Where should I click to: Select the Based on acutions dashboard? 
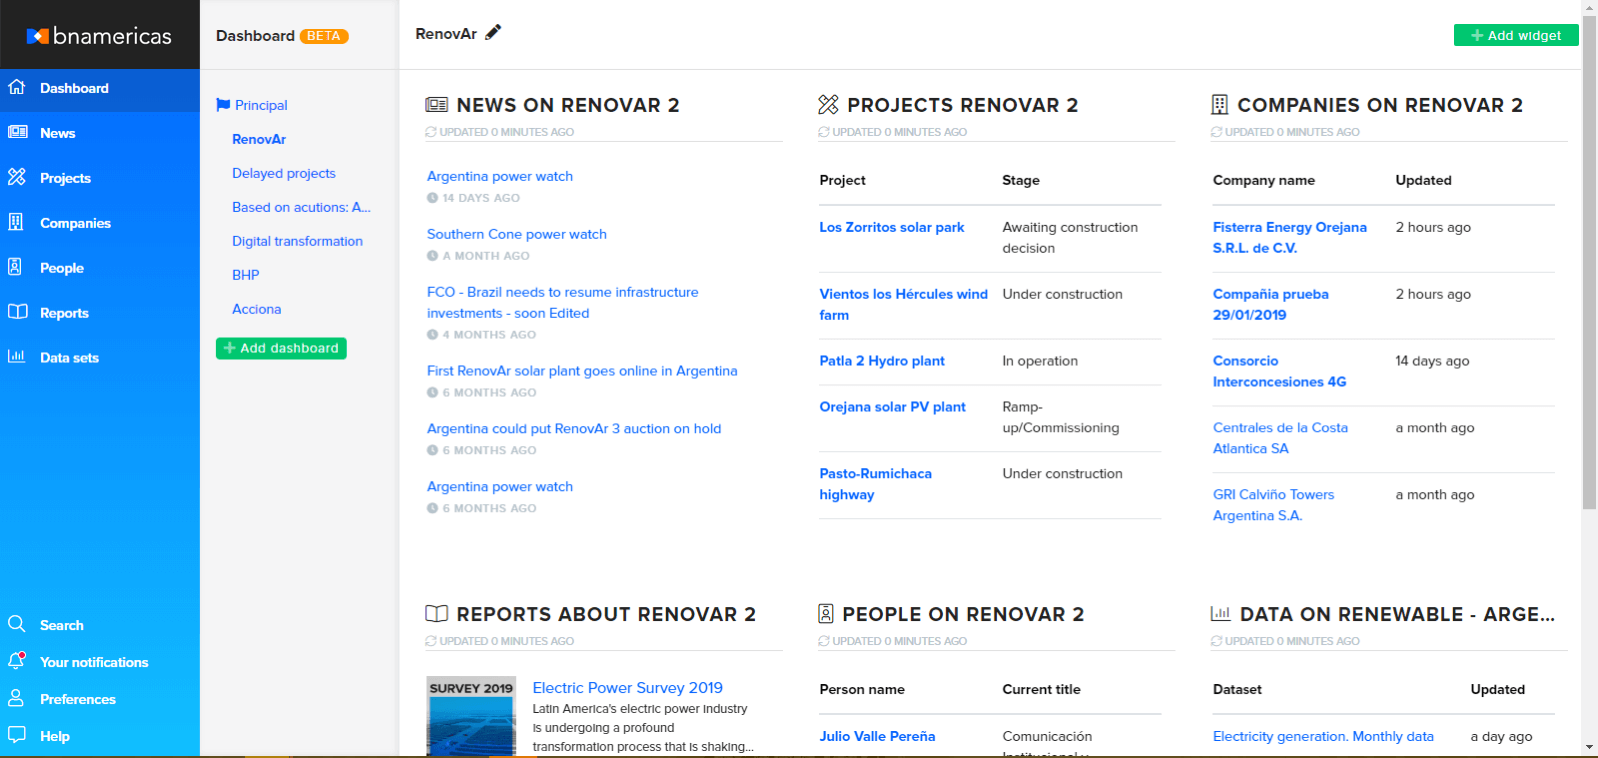click(x=301, y=207)
